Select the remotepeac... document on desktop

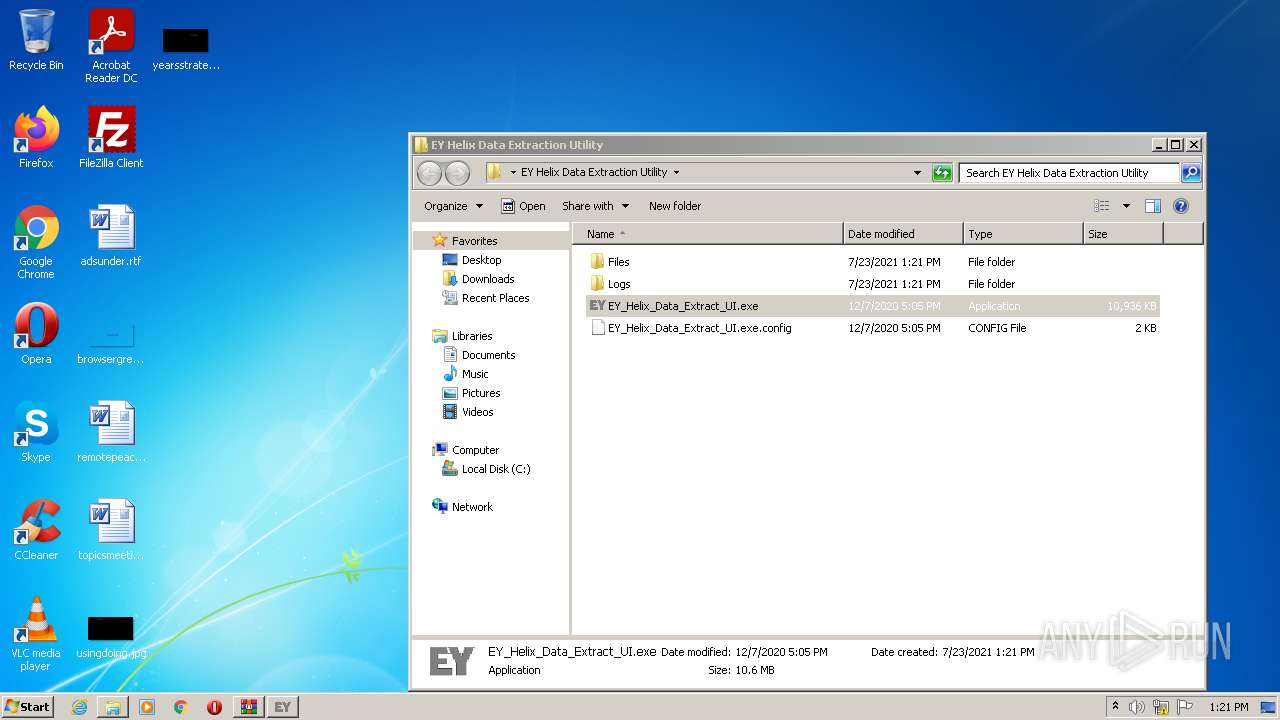point(111,432)
